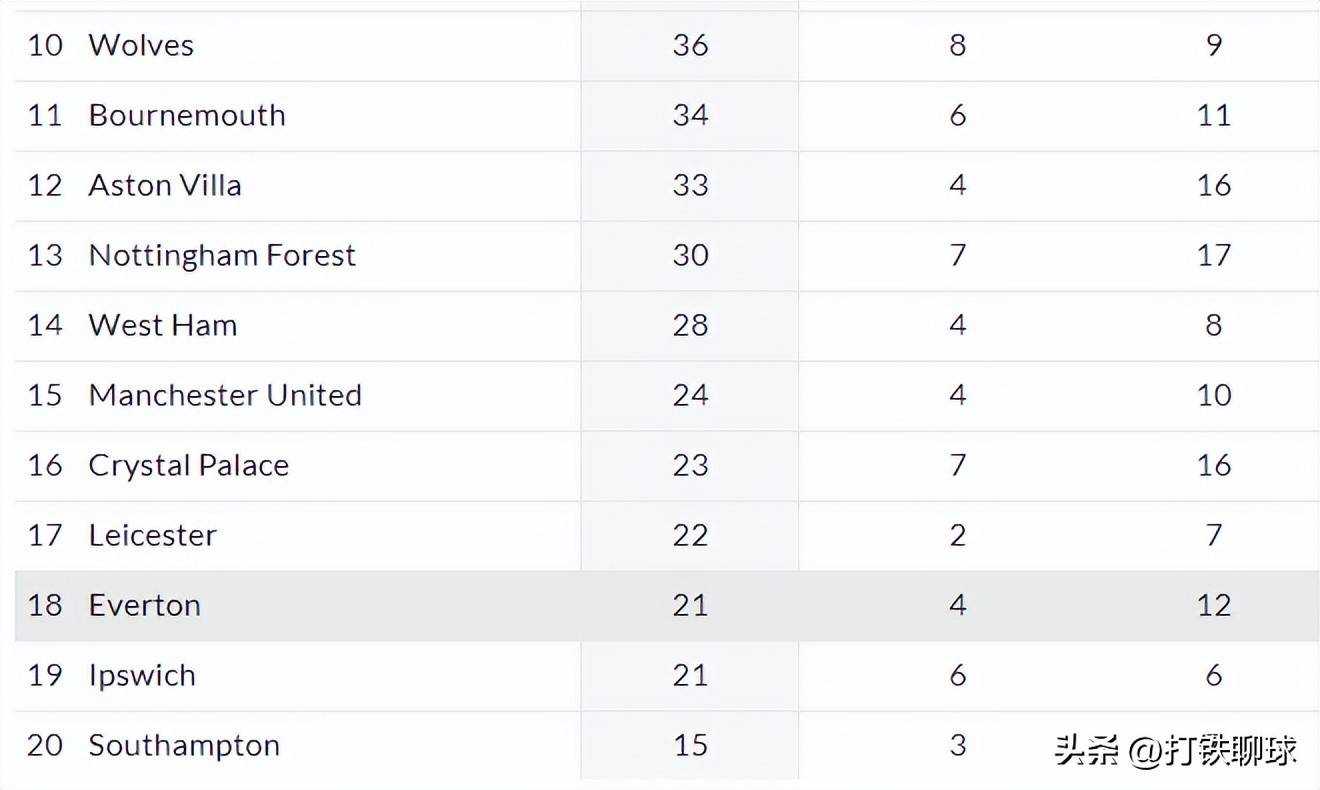The height and width of the screenshot is (790, 1320).
Task: Click the West Ham team name
Action: point(163,325)
